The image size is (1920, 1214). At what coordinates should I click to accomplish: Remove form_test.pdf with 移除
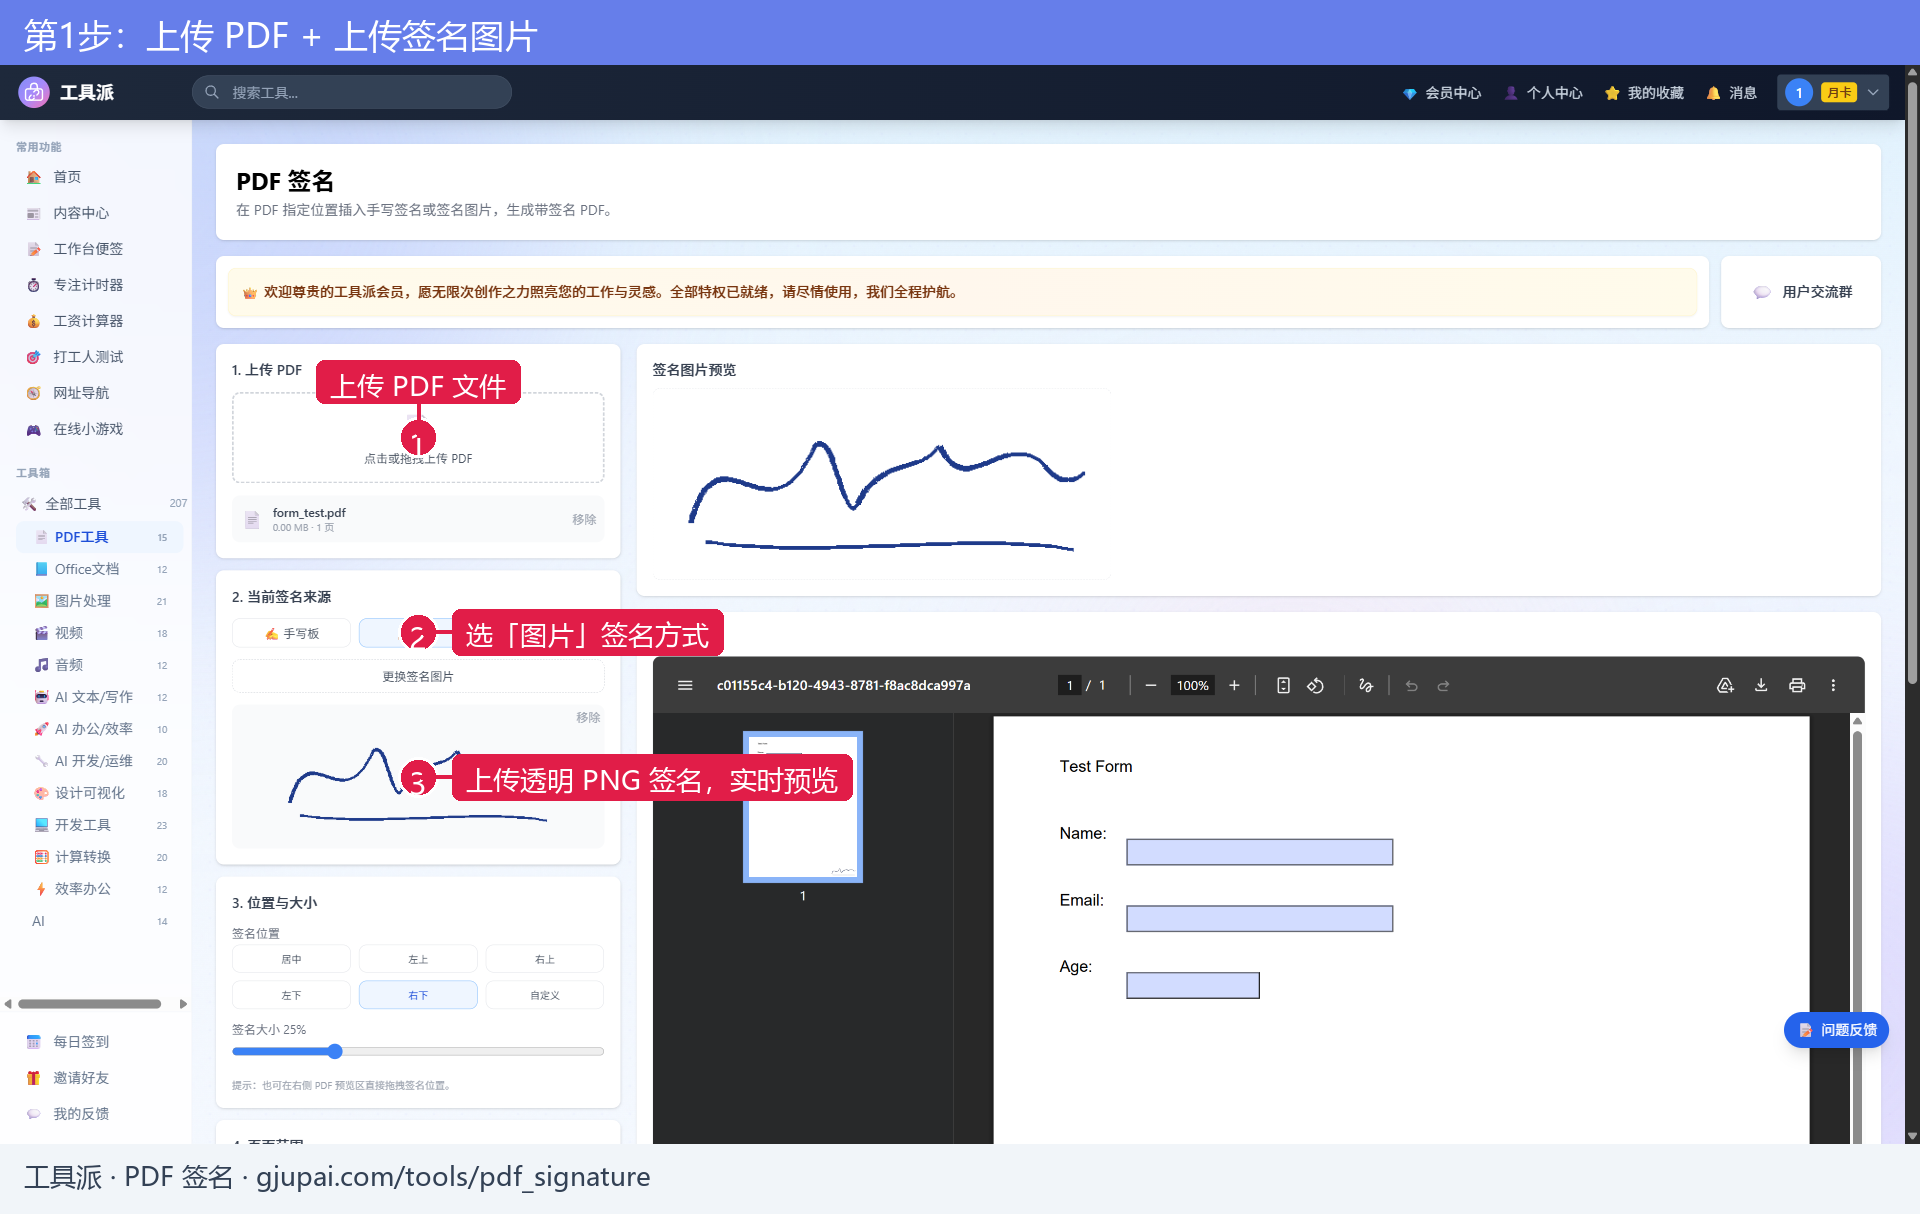coord(584,520)
